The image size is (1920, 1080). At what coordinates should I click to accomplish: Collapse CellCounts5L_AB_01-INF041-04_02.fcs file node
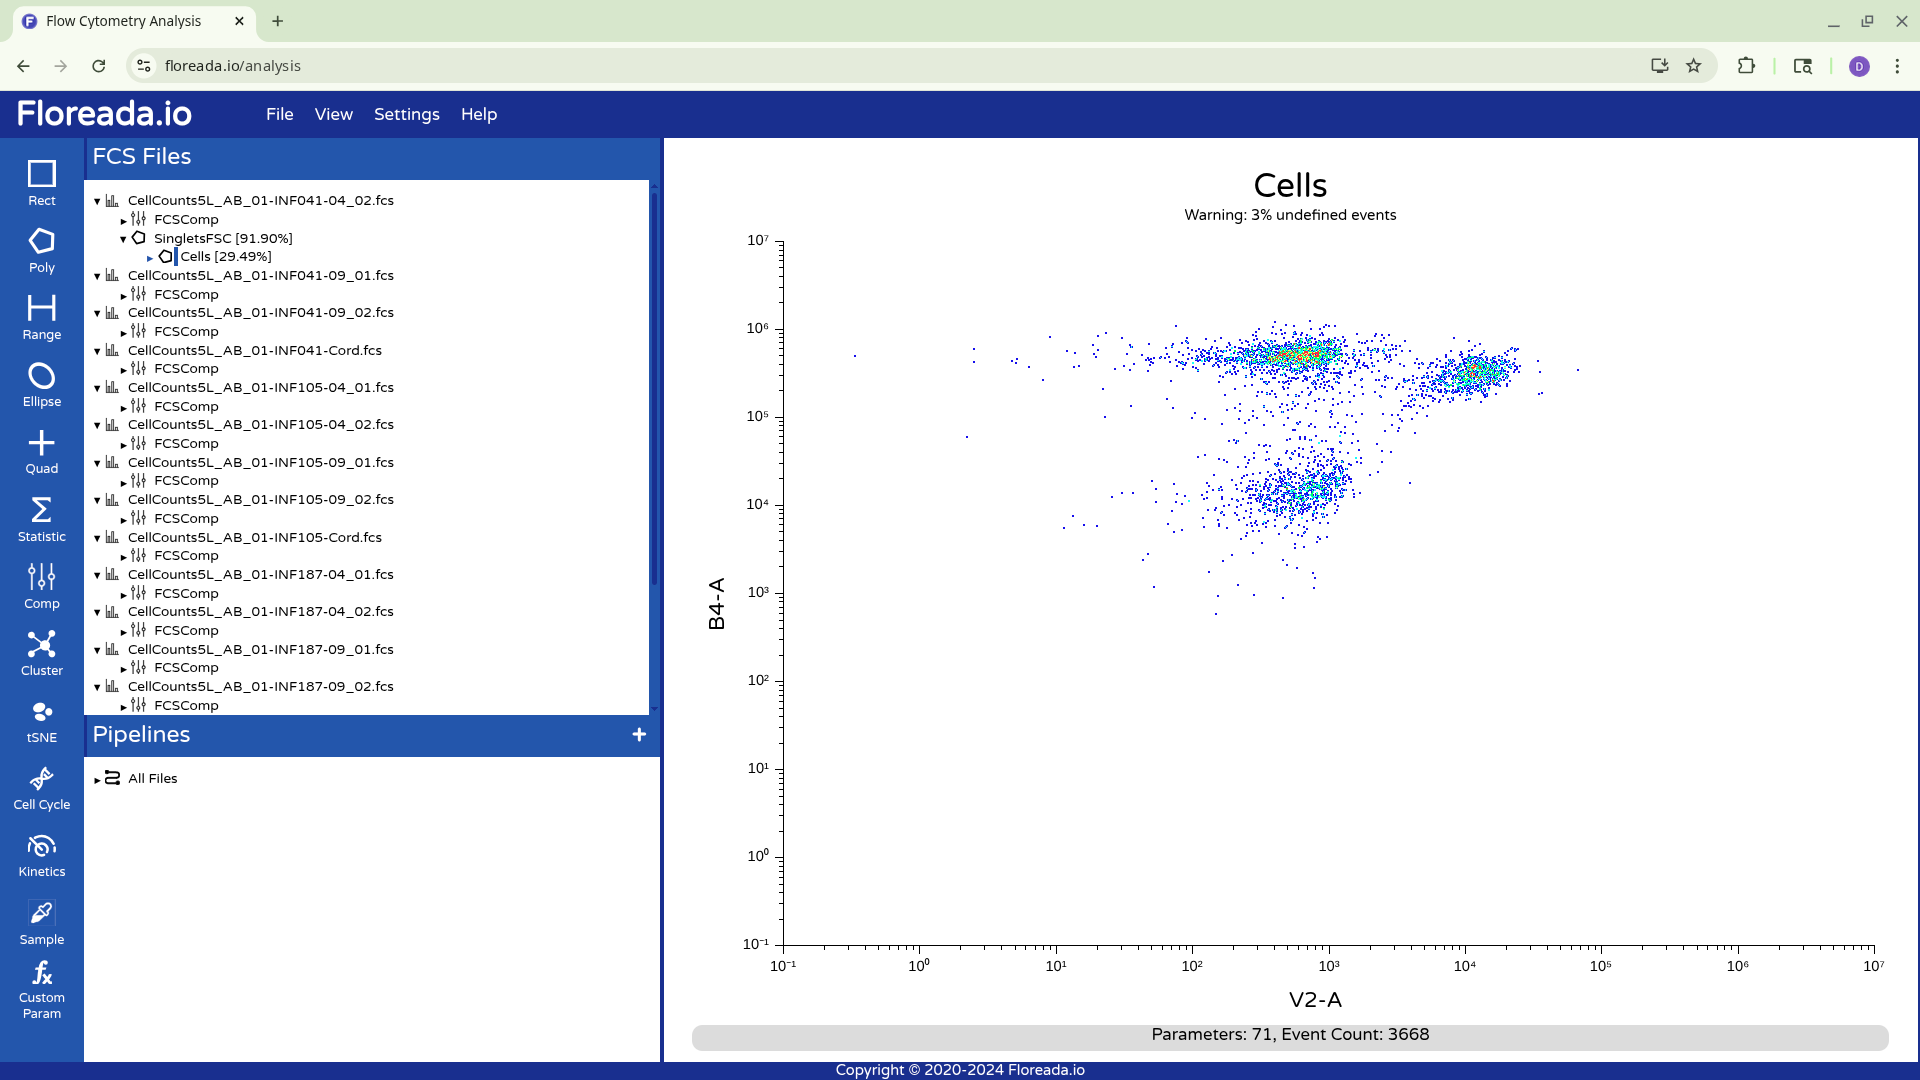[x=97, y=201]
